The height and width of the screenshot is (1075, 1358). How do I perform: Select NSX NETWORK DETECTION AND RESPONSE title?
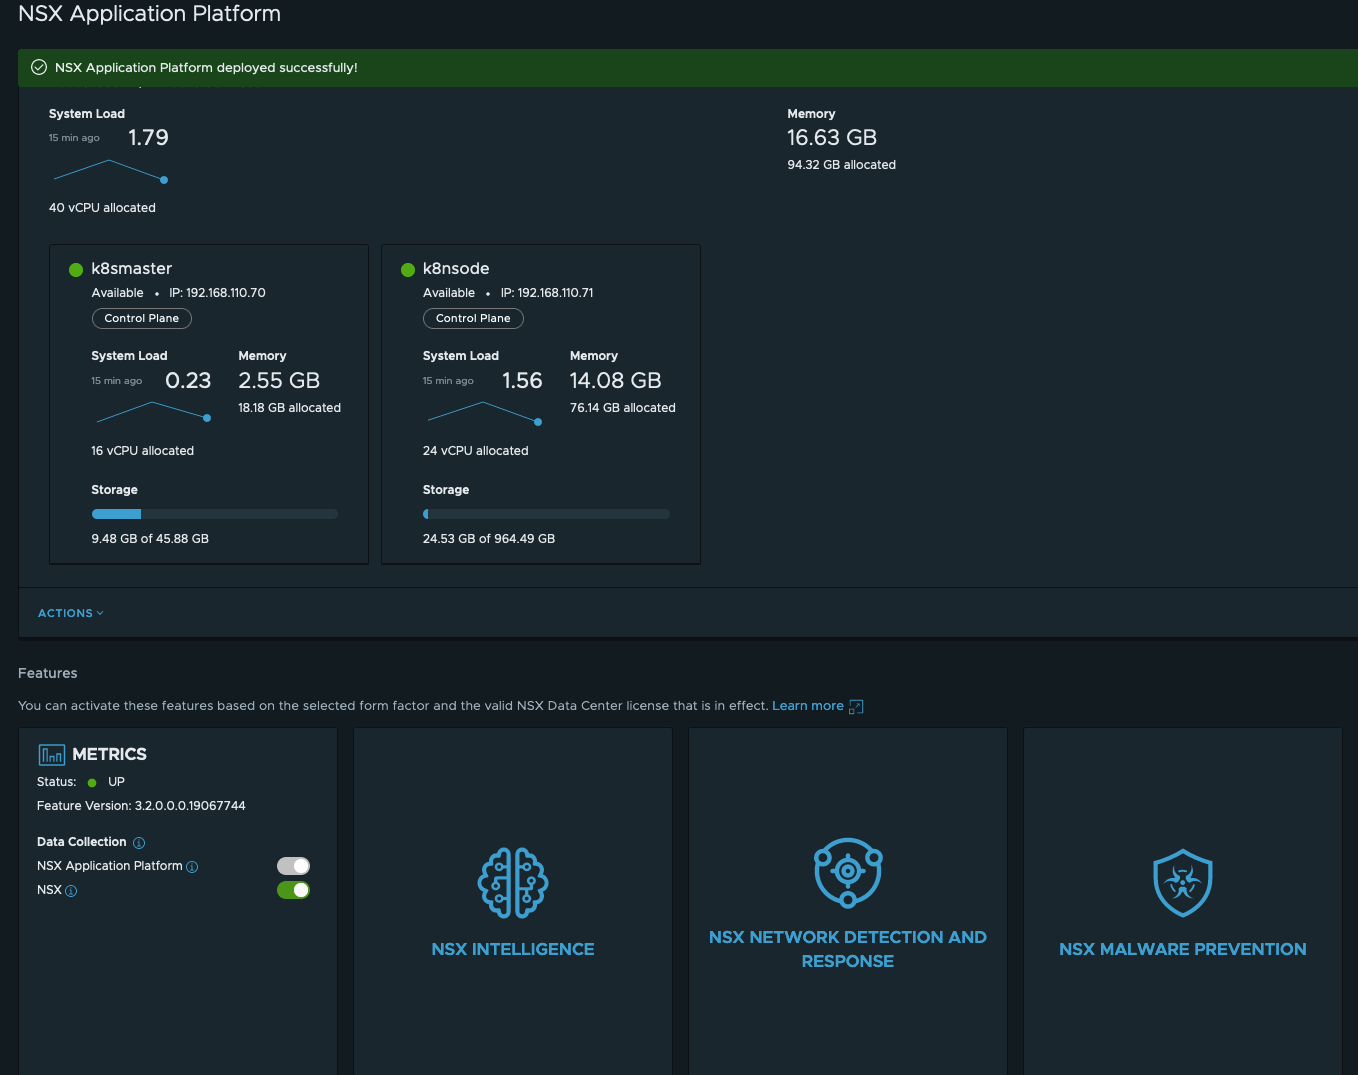pos(848,949)
